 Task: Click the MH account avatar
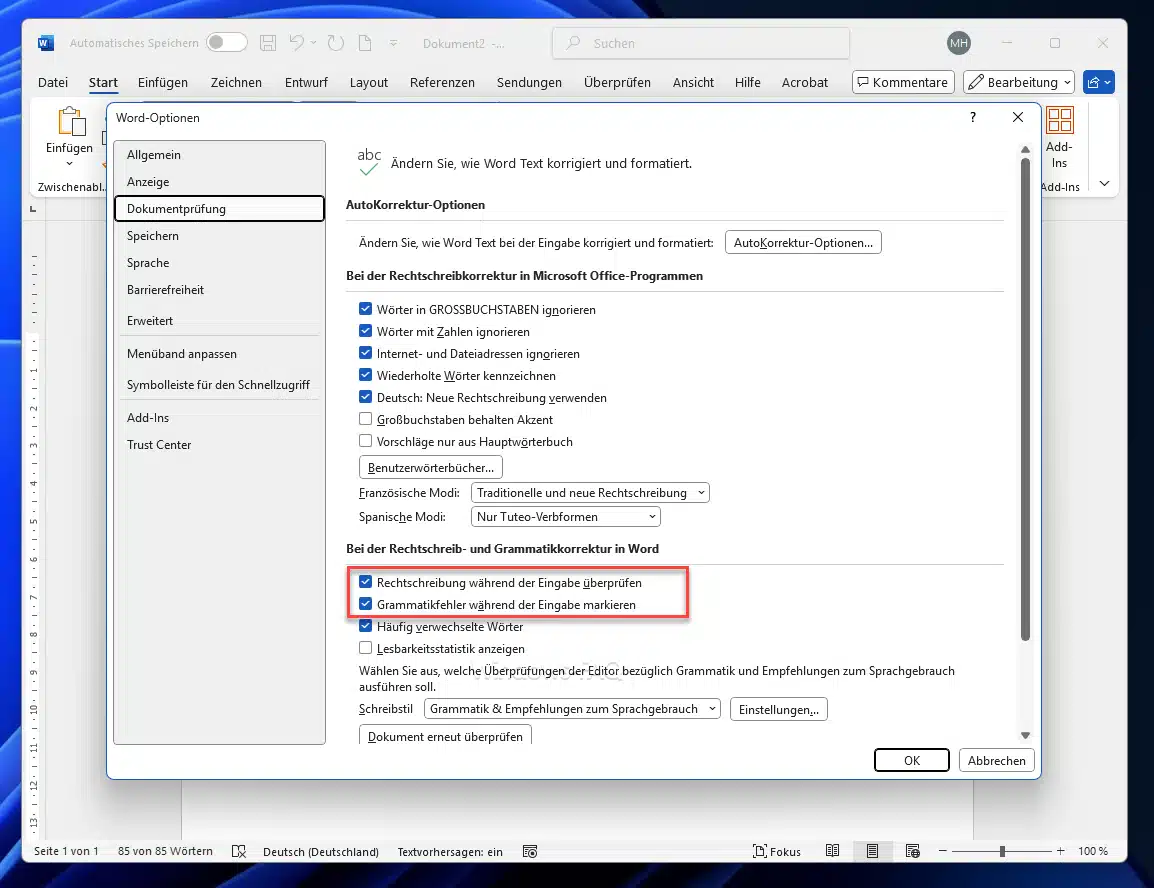(x=958, y=43)
